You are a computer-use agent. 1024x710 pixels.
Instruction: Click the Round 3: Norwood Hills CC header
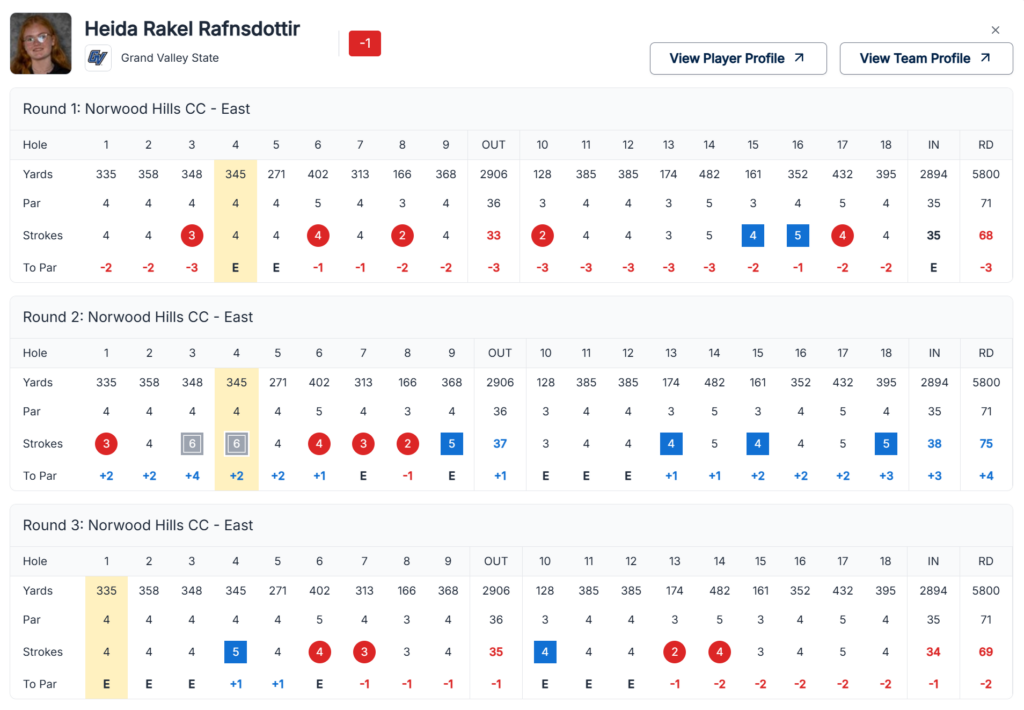click(x=168, y=525)
